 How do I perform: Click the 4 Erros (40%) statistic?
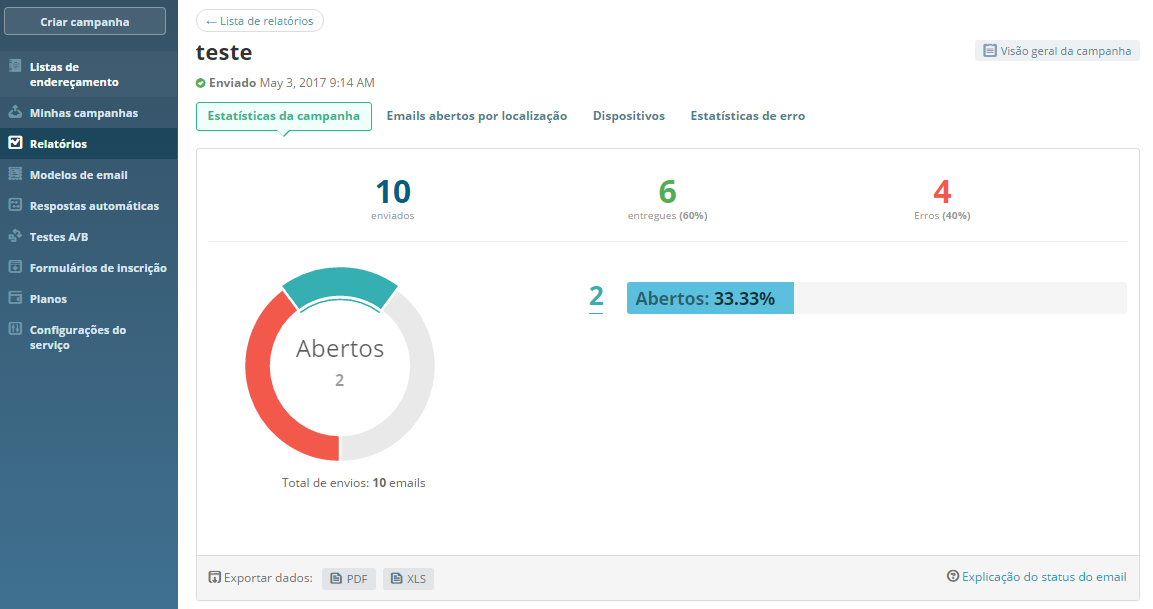click(942, 199)
